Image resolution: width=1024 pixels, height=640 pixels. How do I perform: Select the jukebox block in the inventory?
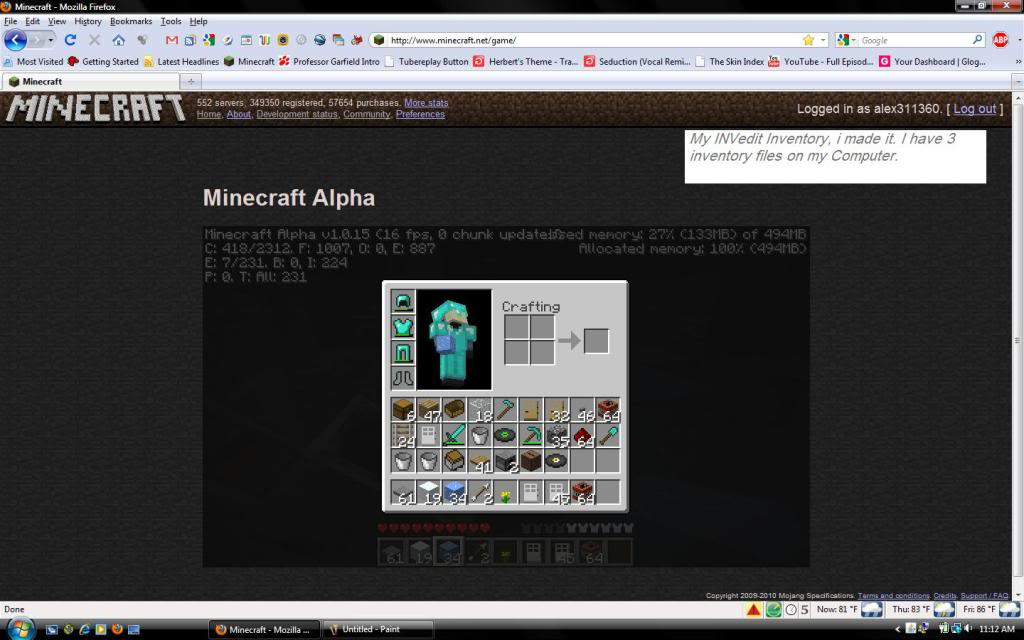531,461
